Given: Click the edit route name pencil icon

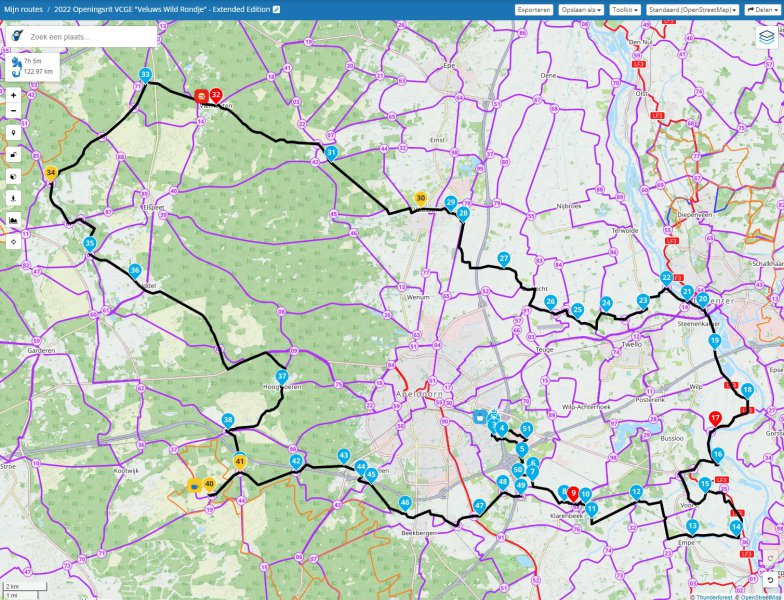Looking at the screenshot, I should pos(277,9).
